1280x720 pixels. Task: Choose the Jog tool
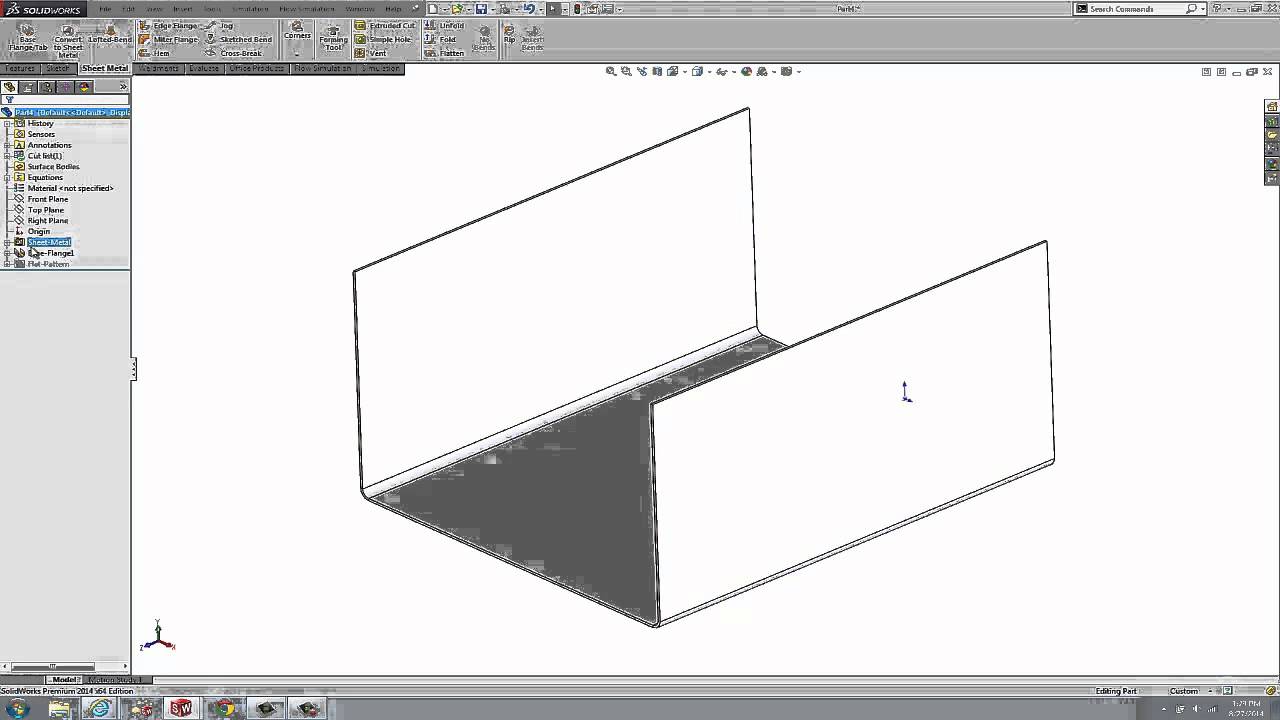(219, 26)
